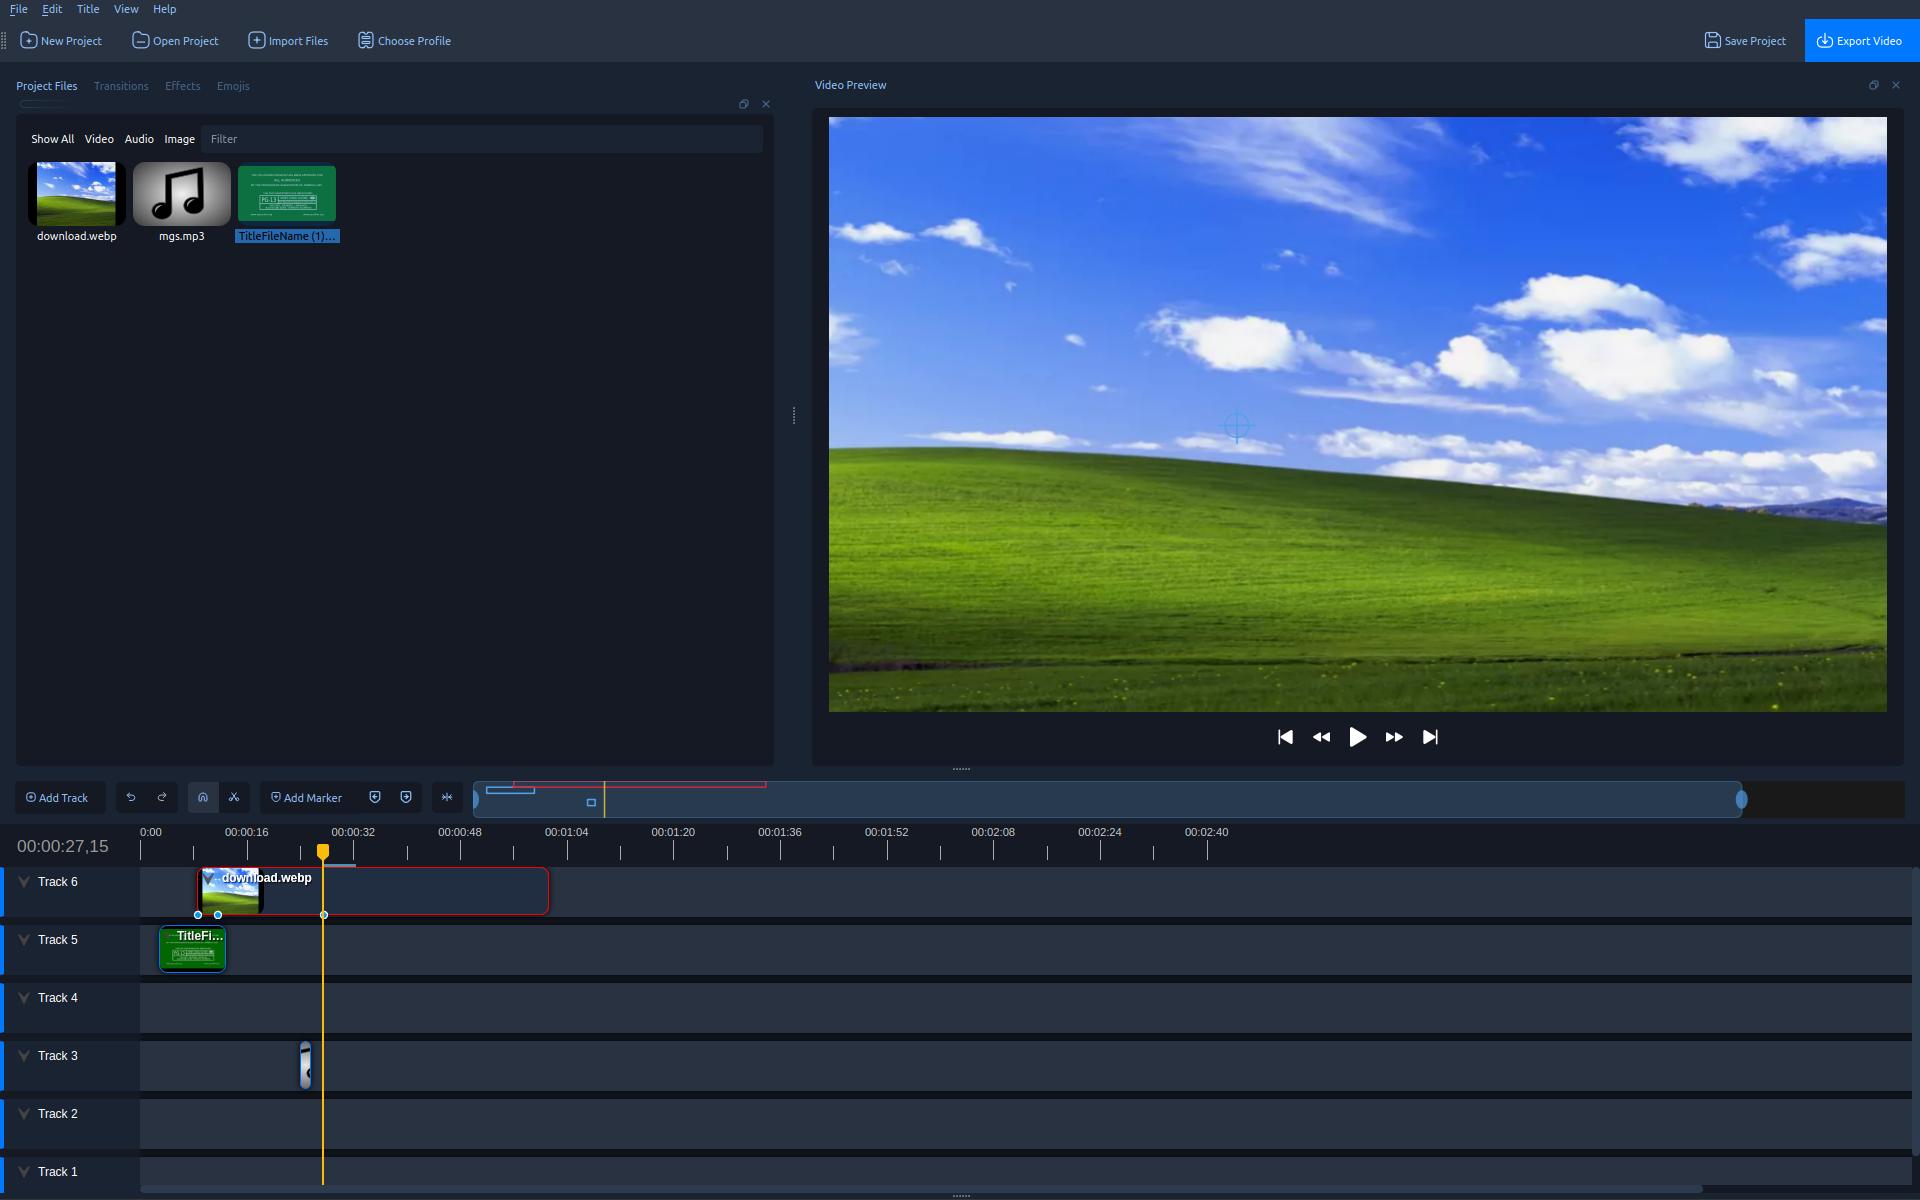1920x1200 pixels.
Task: Expand the Track 6 options arrow
Action: tap(24, 882)
